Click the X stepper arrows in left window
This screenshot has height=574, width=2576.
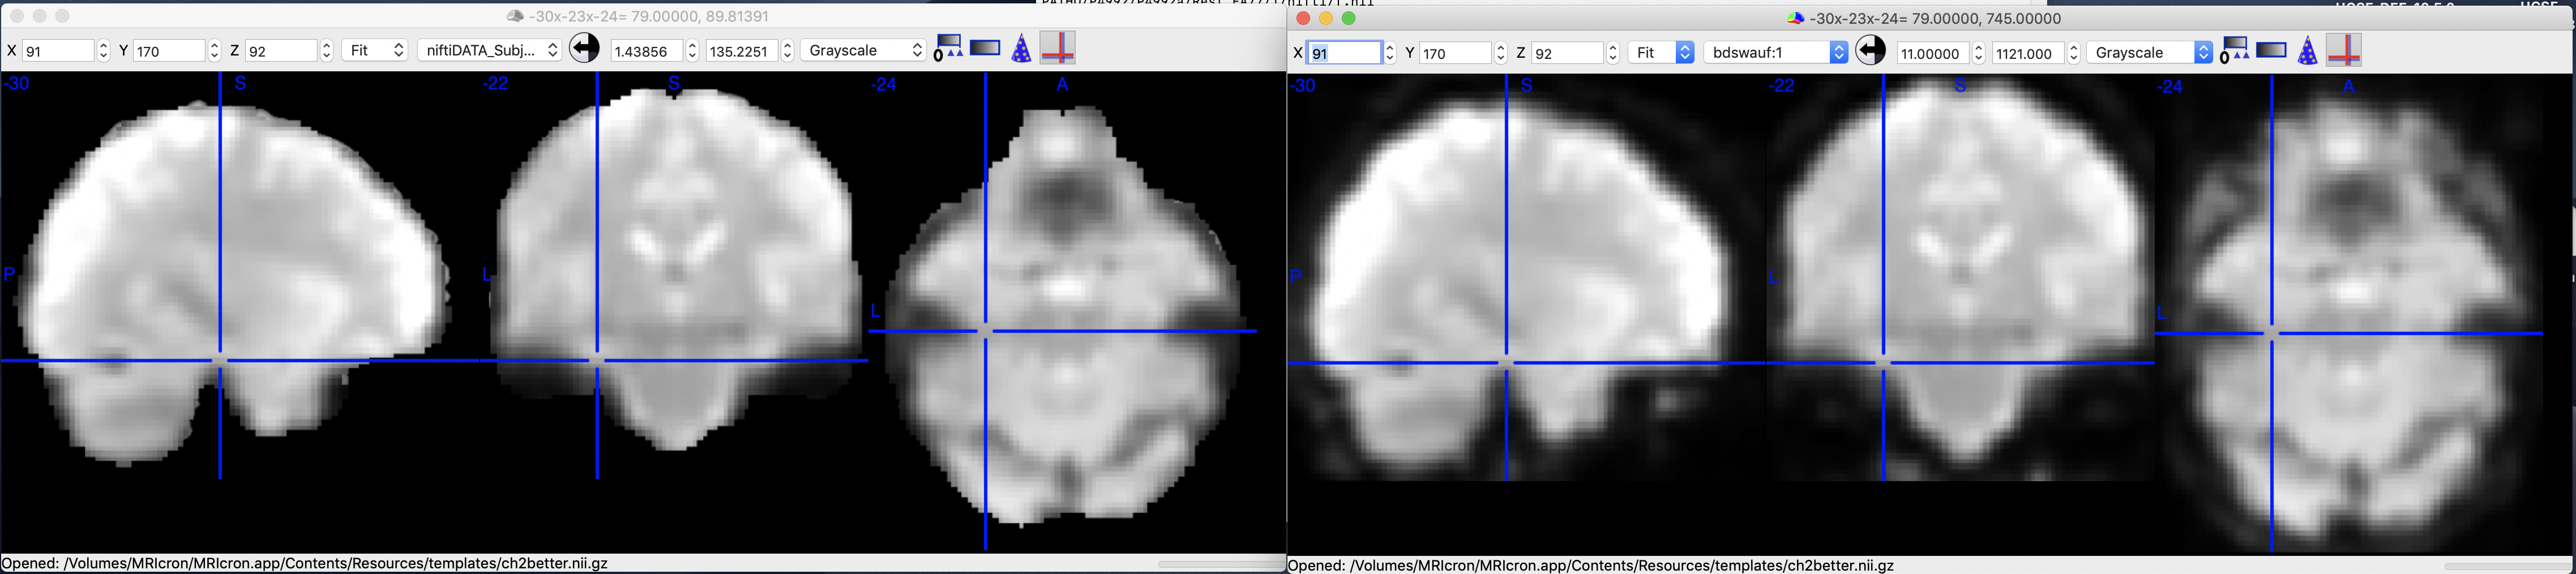103,50
